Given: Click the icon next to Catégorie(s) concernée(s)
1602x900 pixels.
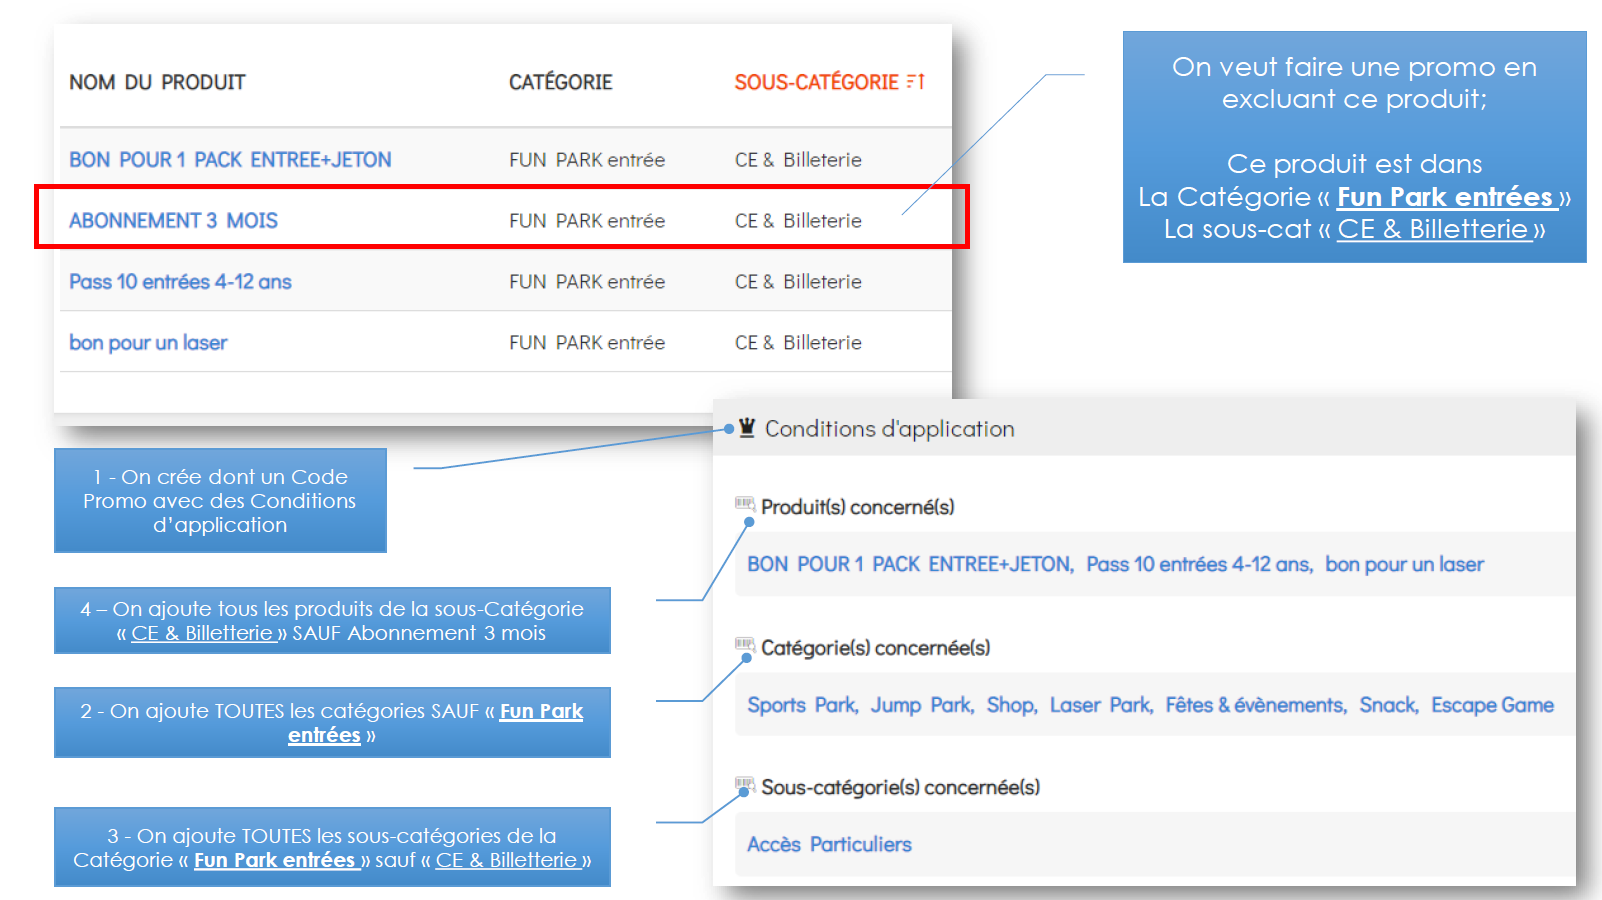Looking at the screenshot, I should pos(744,645).
